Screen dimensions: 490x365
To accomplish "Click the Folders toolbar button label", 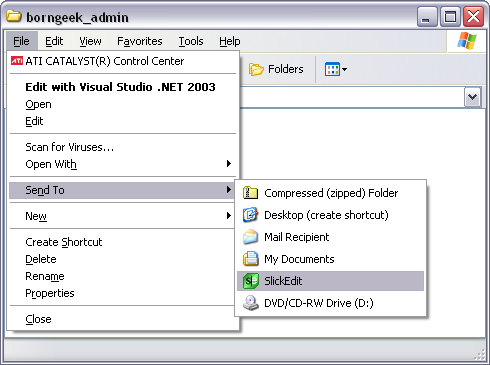I will [x=286, y=69].
